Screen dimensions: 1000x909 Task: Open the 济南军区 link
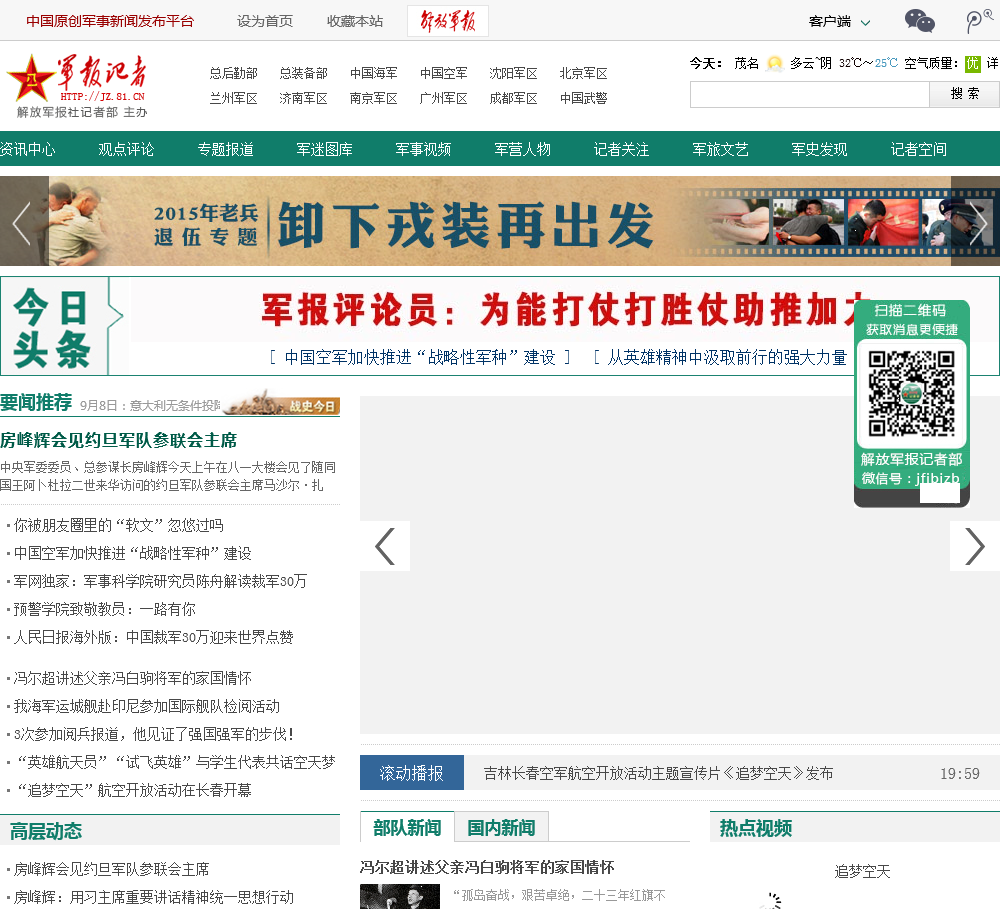point(304,98)
